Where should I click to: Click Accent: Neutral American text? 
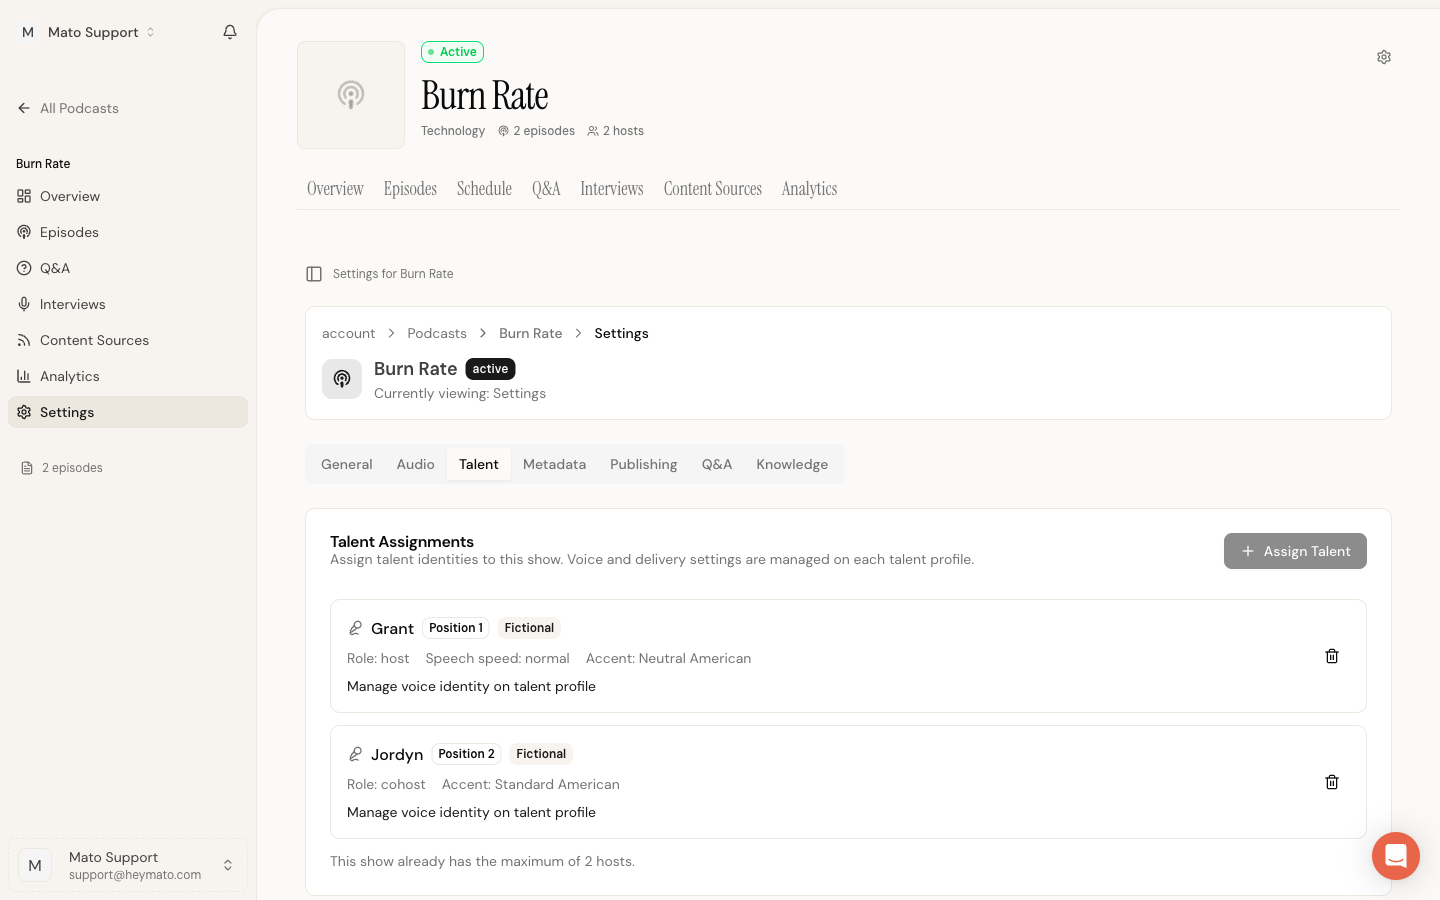[x=668, y=658]
